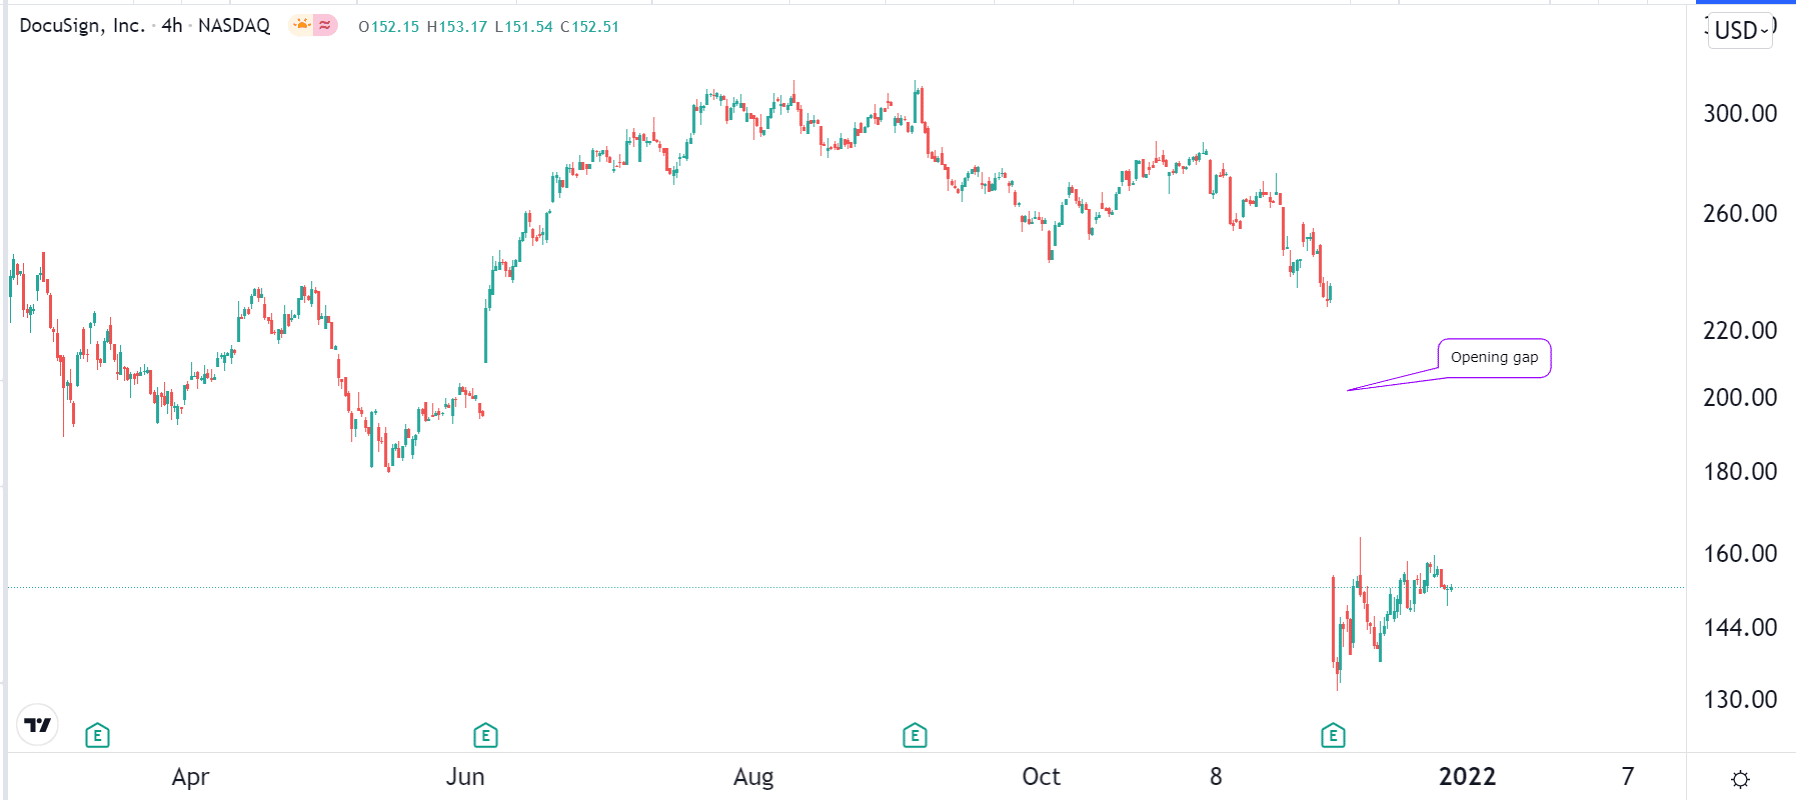The height and width of the screenshot is (800, 1796).
Task: Click the NASDAQ exchange label
Action: (x=234, y=26)
